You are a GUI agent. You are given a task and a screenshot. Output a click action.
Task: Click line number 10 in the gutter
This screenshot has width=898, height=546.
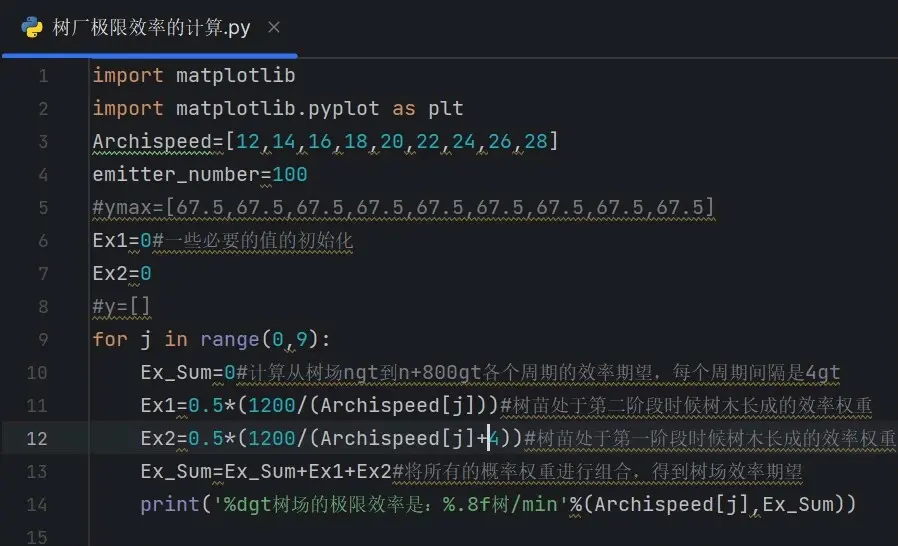(x=37, y=373)
